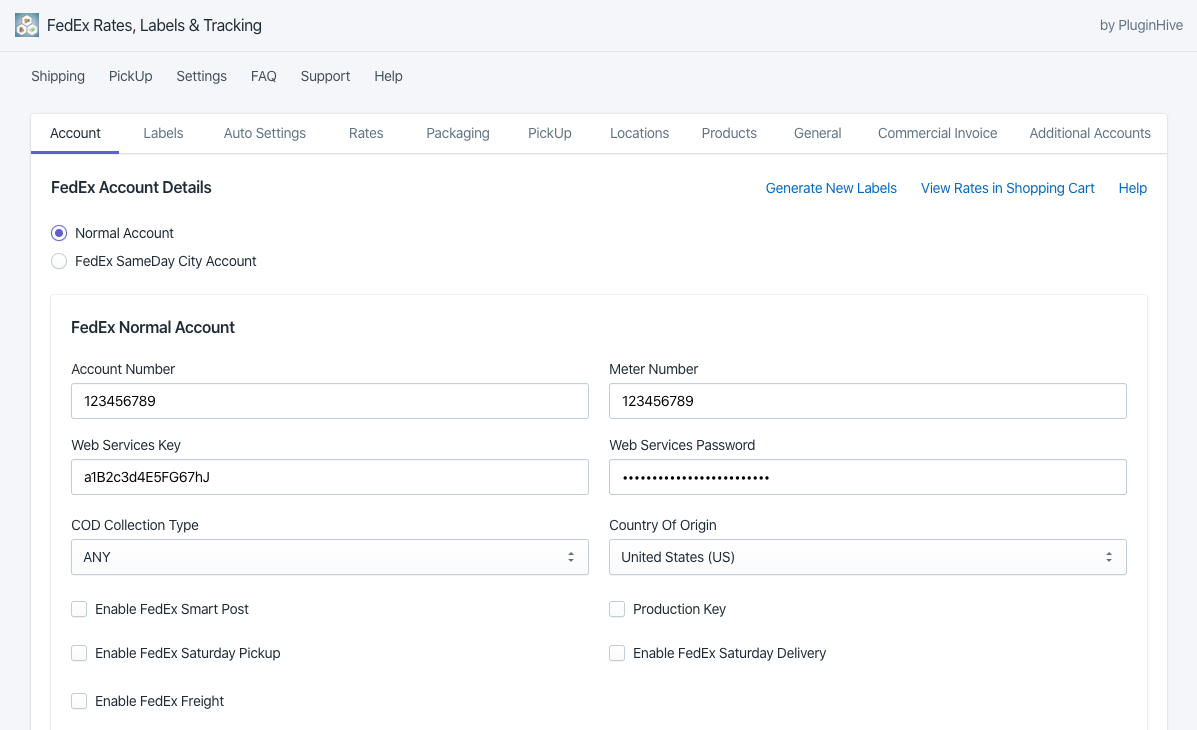The width and height of the screenshot is (1197, 730).
Task: Open the Shipping menu
Action: 58,76
